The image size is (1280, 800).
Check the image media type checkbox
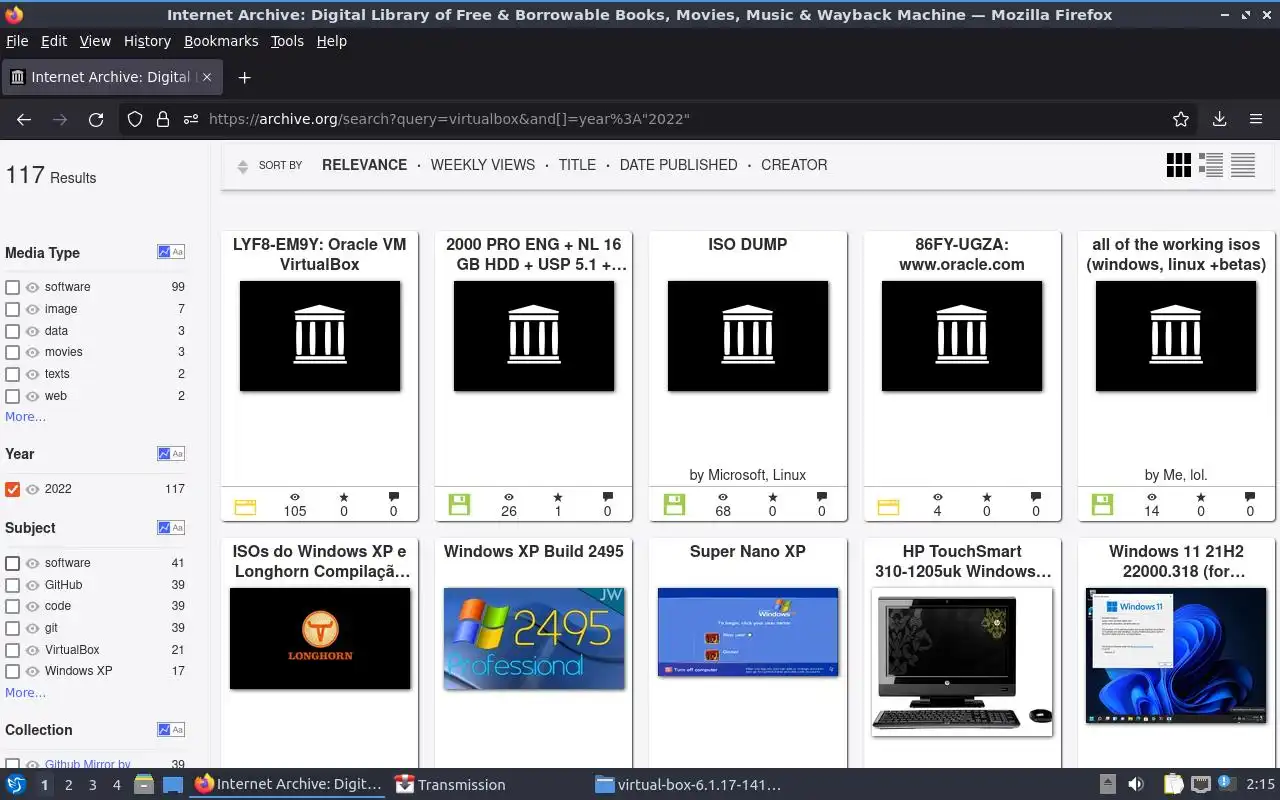(12, 309)
